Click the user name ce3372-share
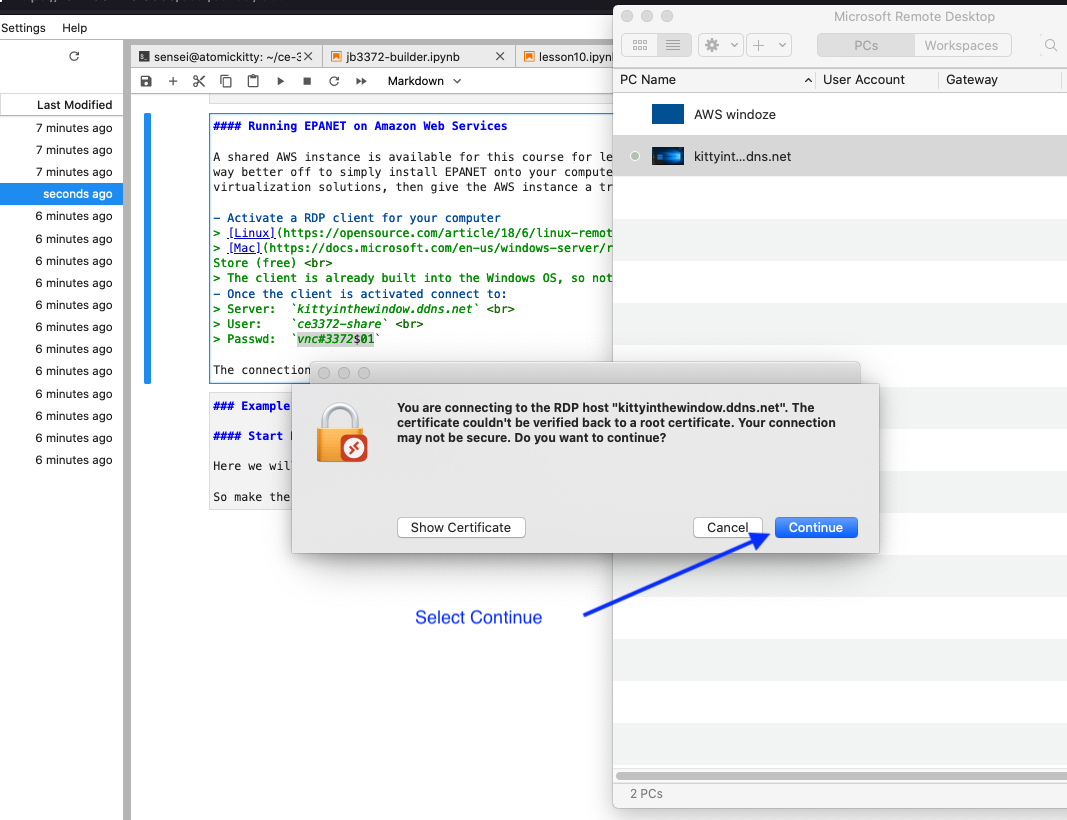The image size is (1067, 820). (x=339, y=324)
